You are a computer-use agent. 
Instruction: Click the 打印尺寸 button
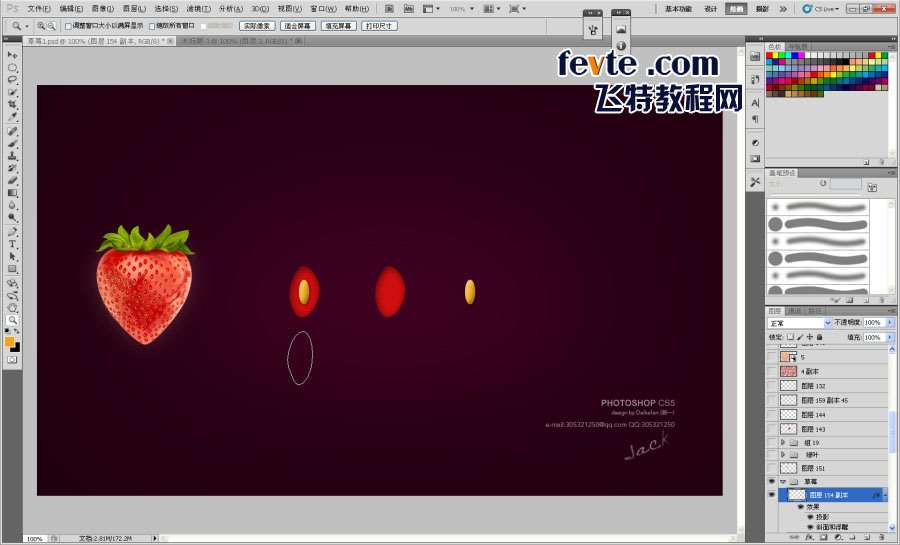click(x=379, y=26)
